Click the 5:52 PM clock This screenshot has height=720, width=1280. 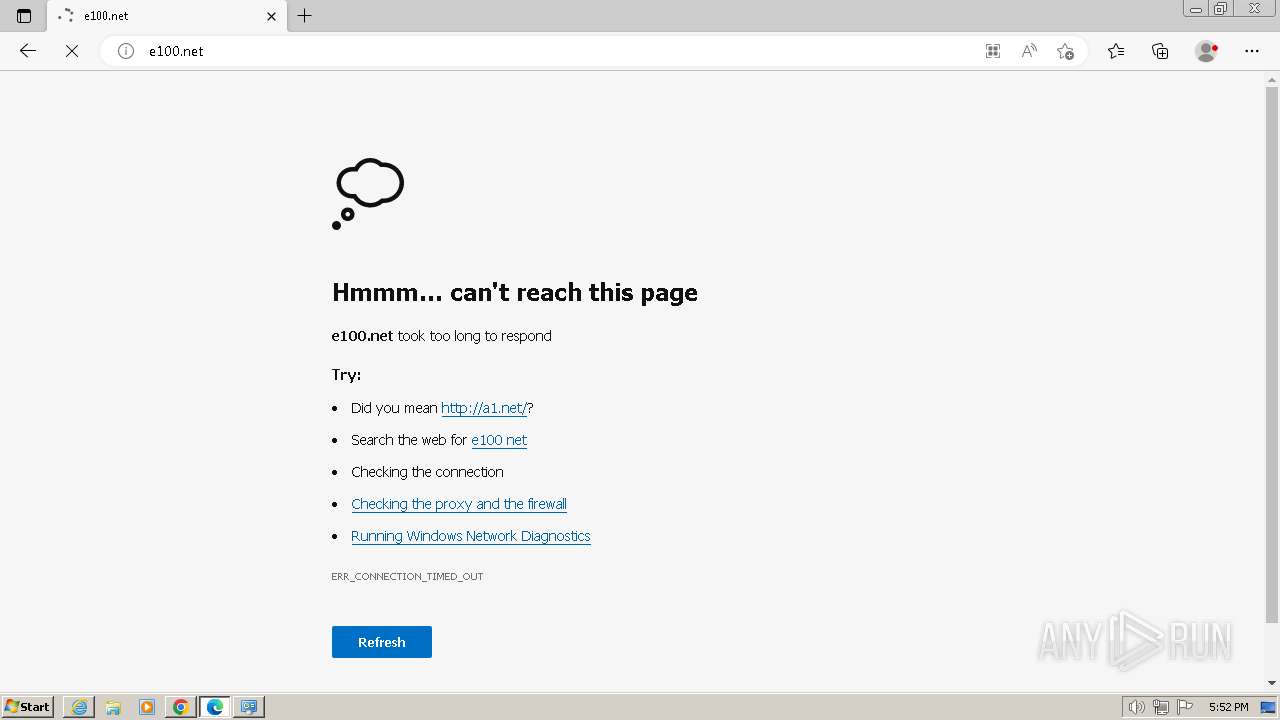pos(1228,707)
